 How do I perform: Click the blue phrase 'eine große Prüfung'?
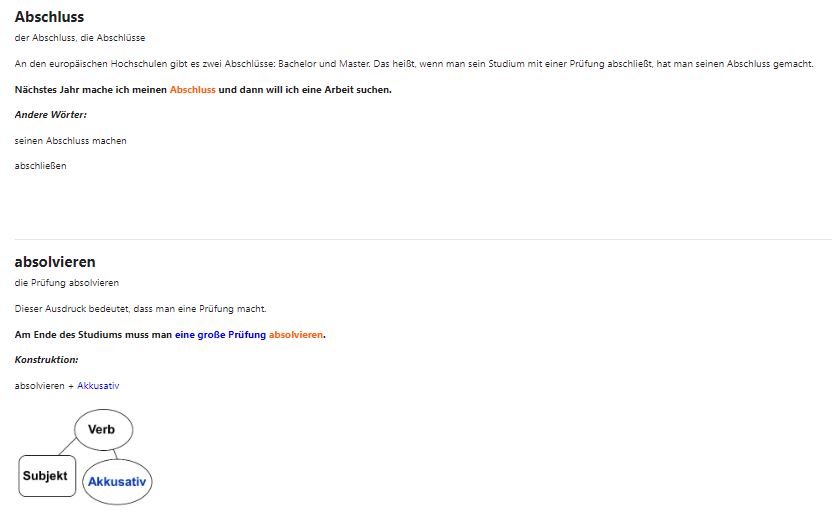[x=220, y=335]
